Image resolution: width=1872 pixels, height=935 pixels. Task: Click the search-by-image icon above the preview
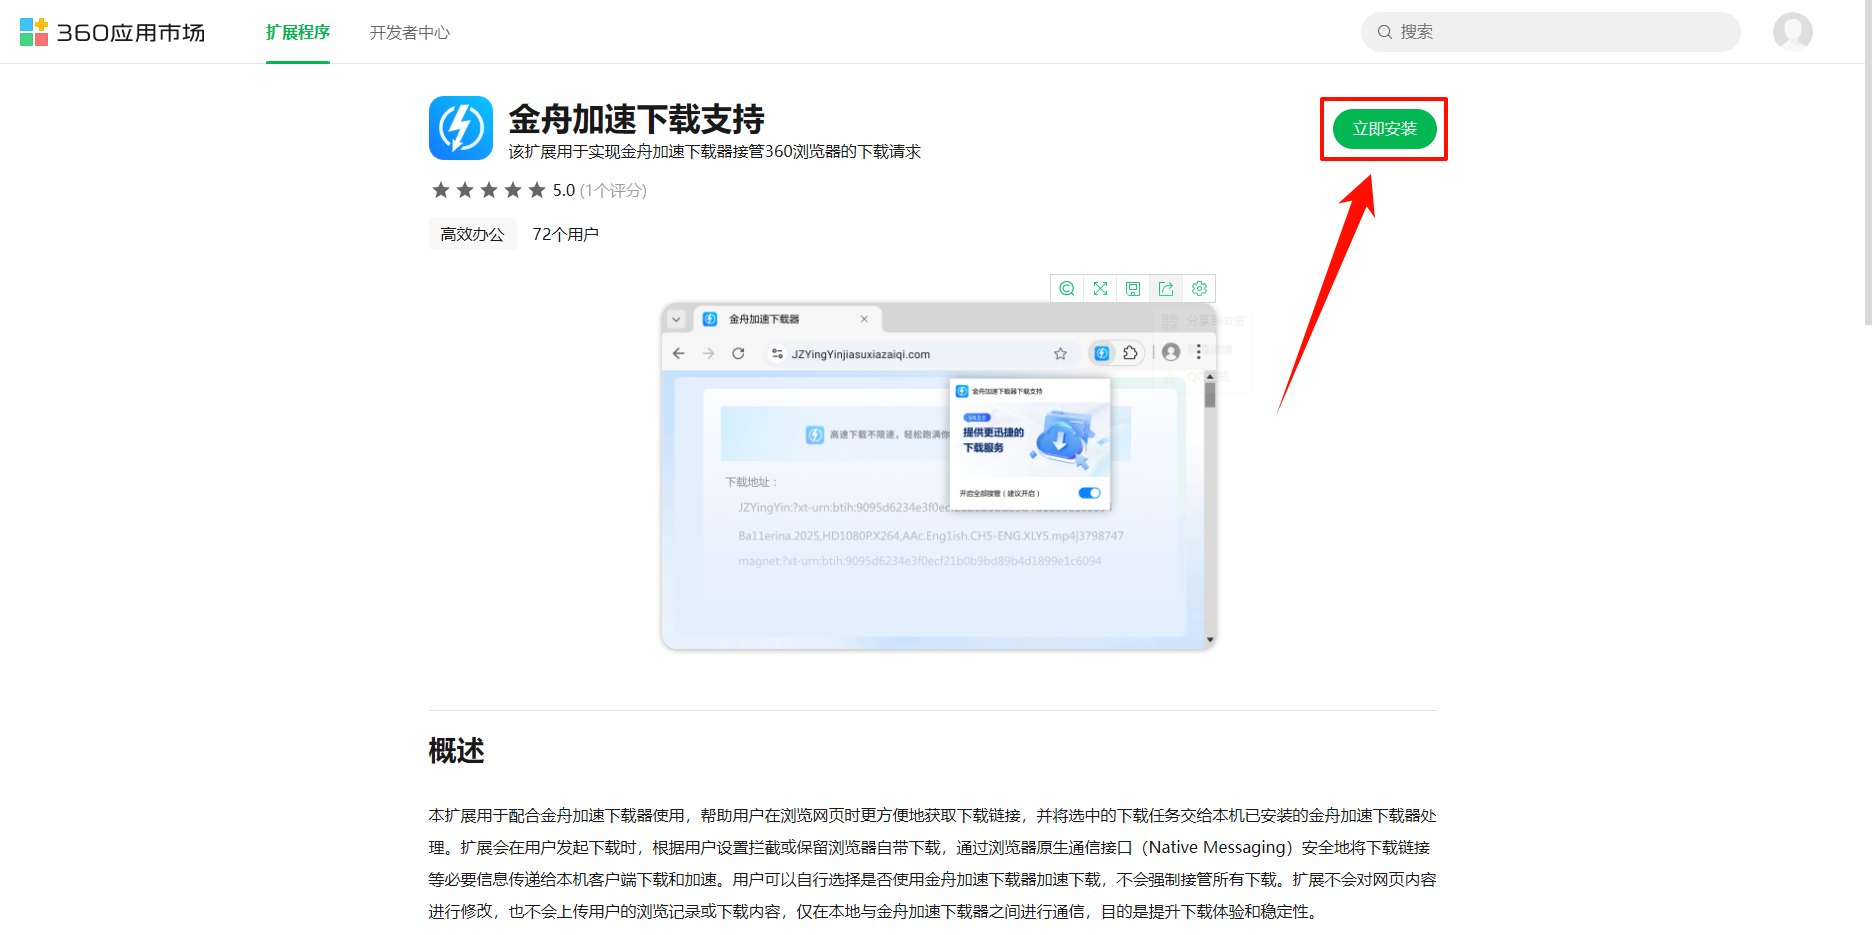point(1067,289)
